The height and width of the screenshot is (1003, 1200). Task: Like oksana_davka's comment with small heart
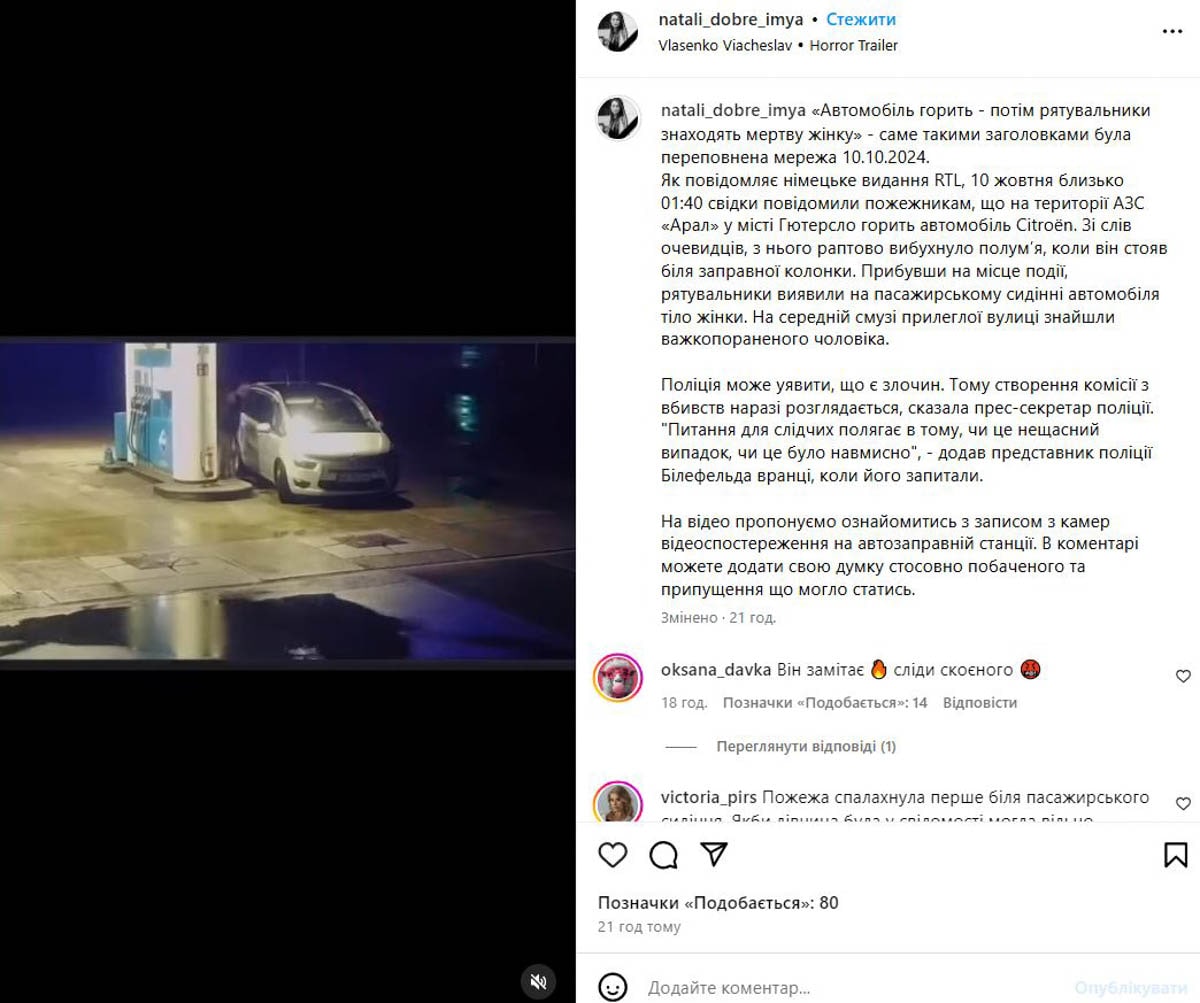(x=1183, y=677)
